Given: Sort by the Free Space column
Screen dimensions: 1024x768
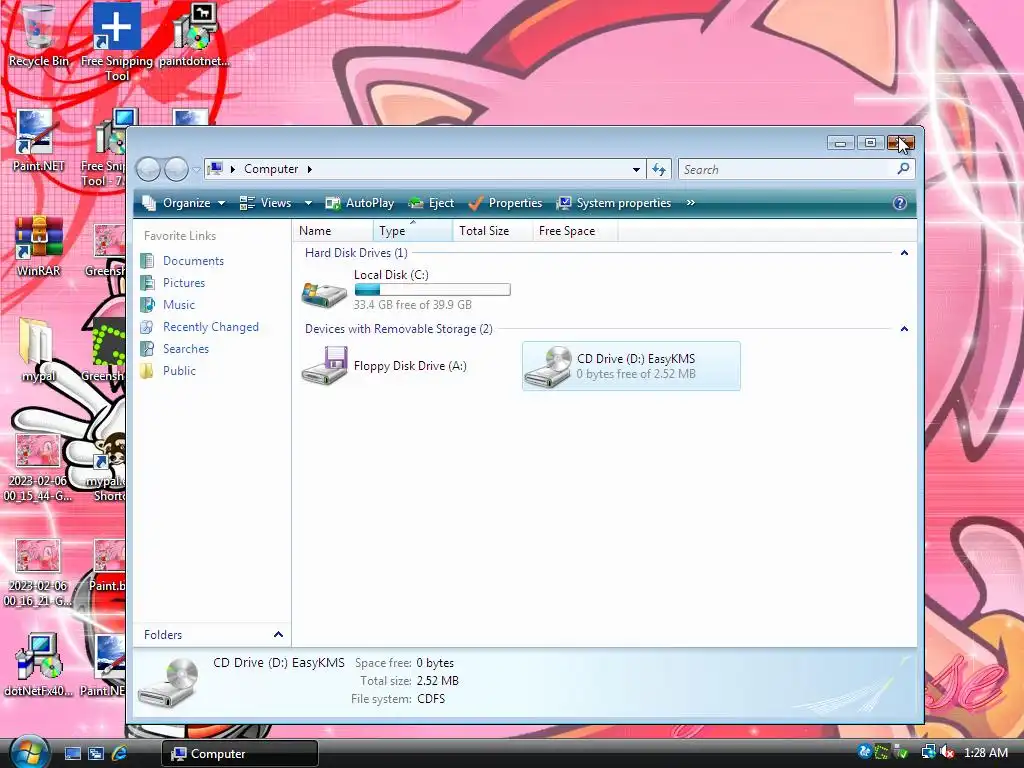Looking at the screenshot, I should pos(575,231).
